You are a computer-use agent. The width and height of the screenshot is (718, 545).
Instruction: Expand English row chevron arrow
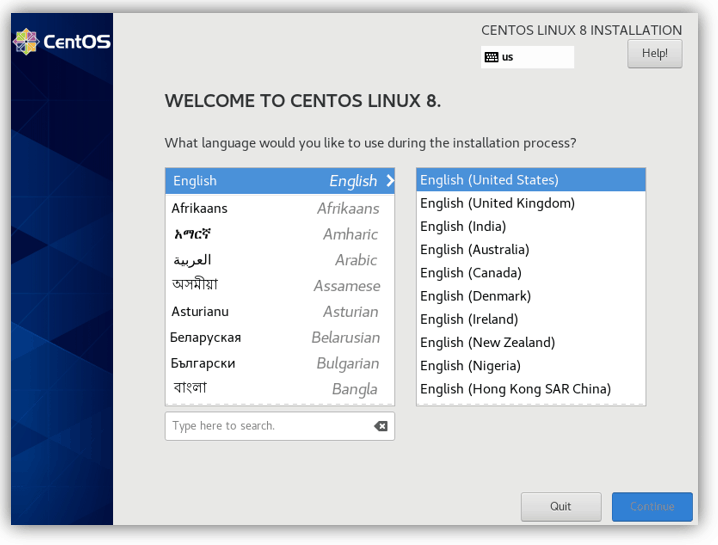tap(390, 180)
